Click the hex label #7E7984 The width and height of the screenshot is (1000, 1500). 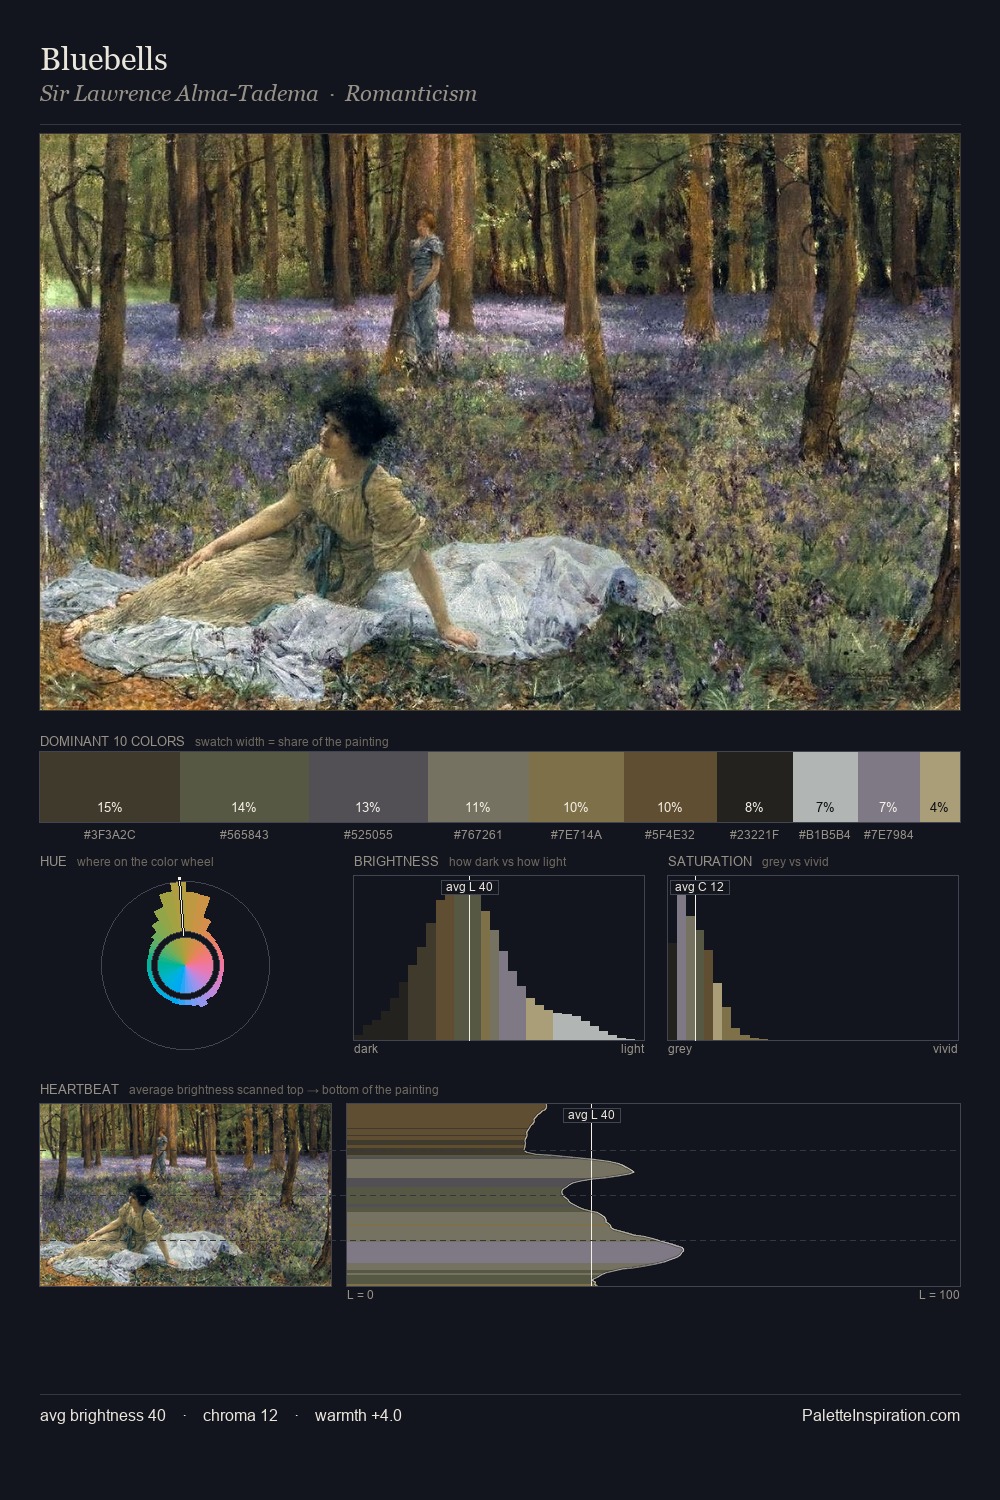pyautogui.click(x=889, y=834)
